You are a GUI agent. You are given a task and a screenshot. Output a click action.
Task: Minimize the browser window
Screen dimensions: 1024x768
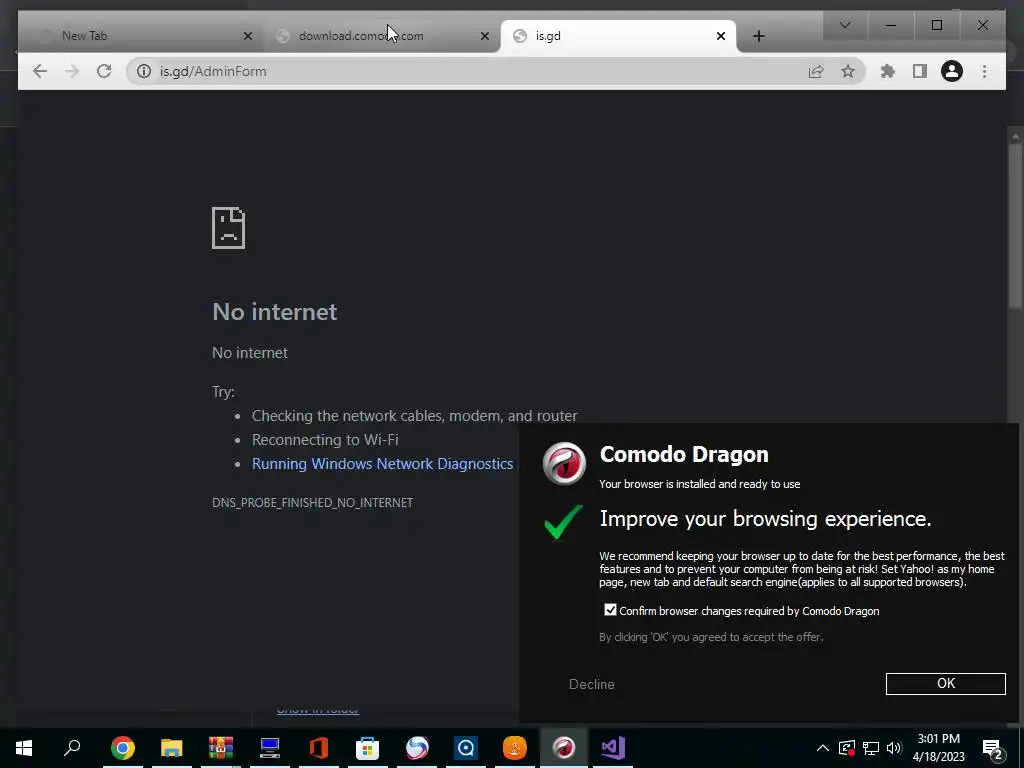point(890,25)
